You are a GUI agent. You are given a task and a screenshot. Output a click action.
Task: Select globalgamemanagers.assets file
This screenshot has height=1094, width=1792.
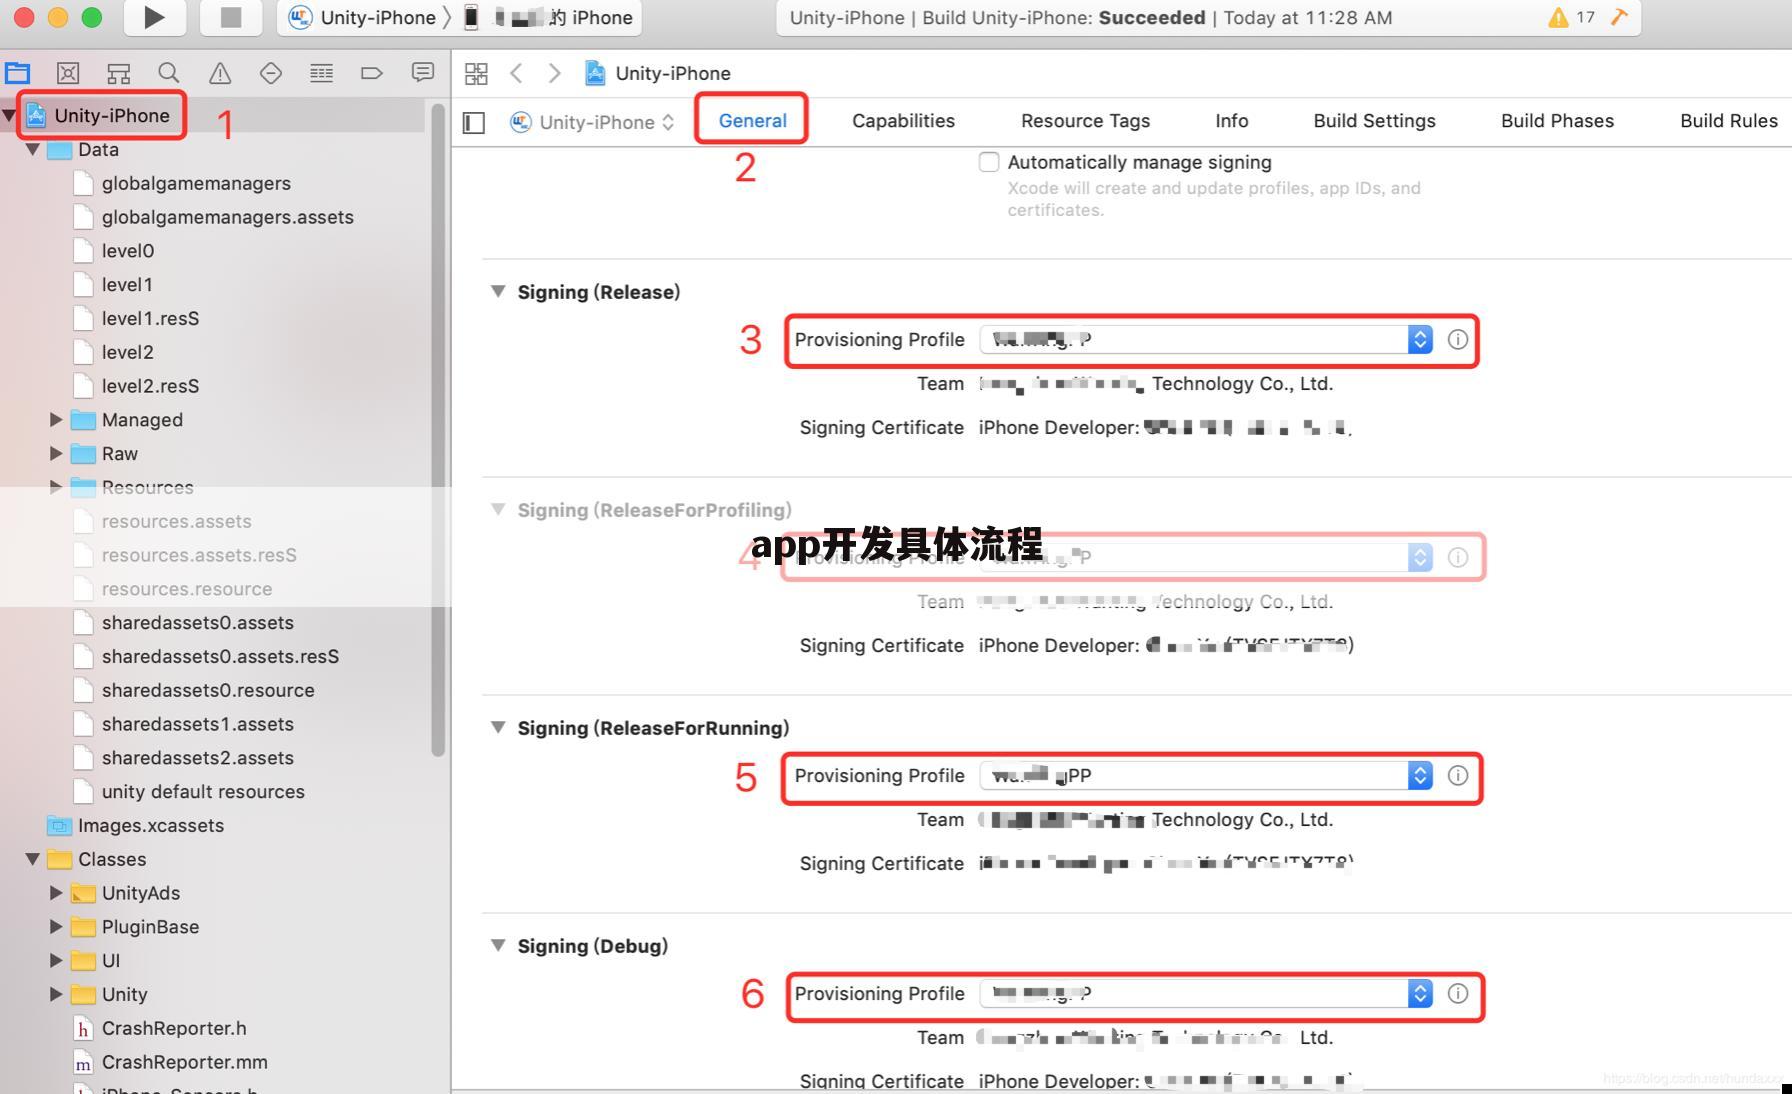click(x=227, y=217)
